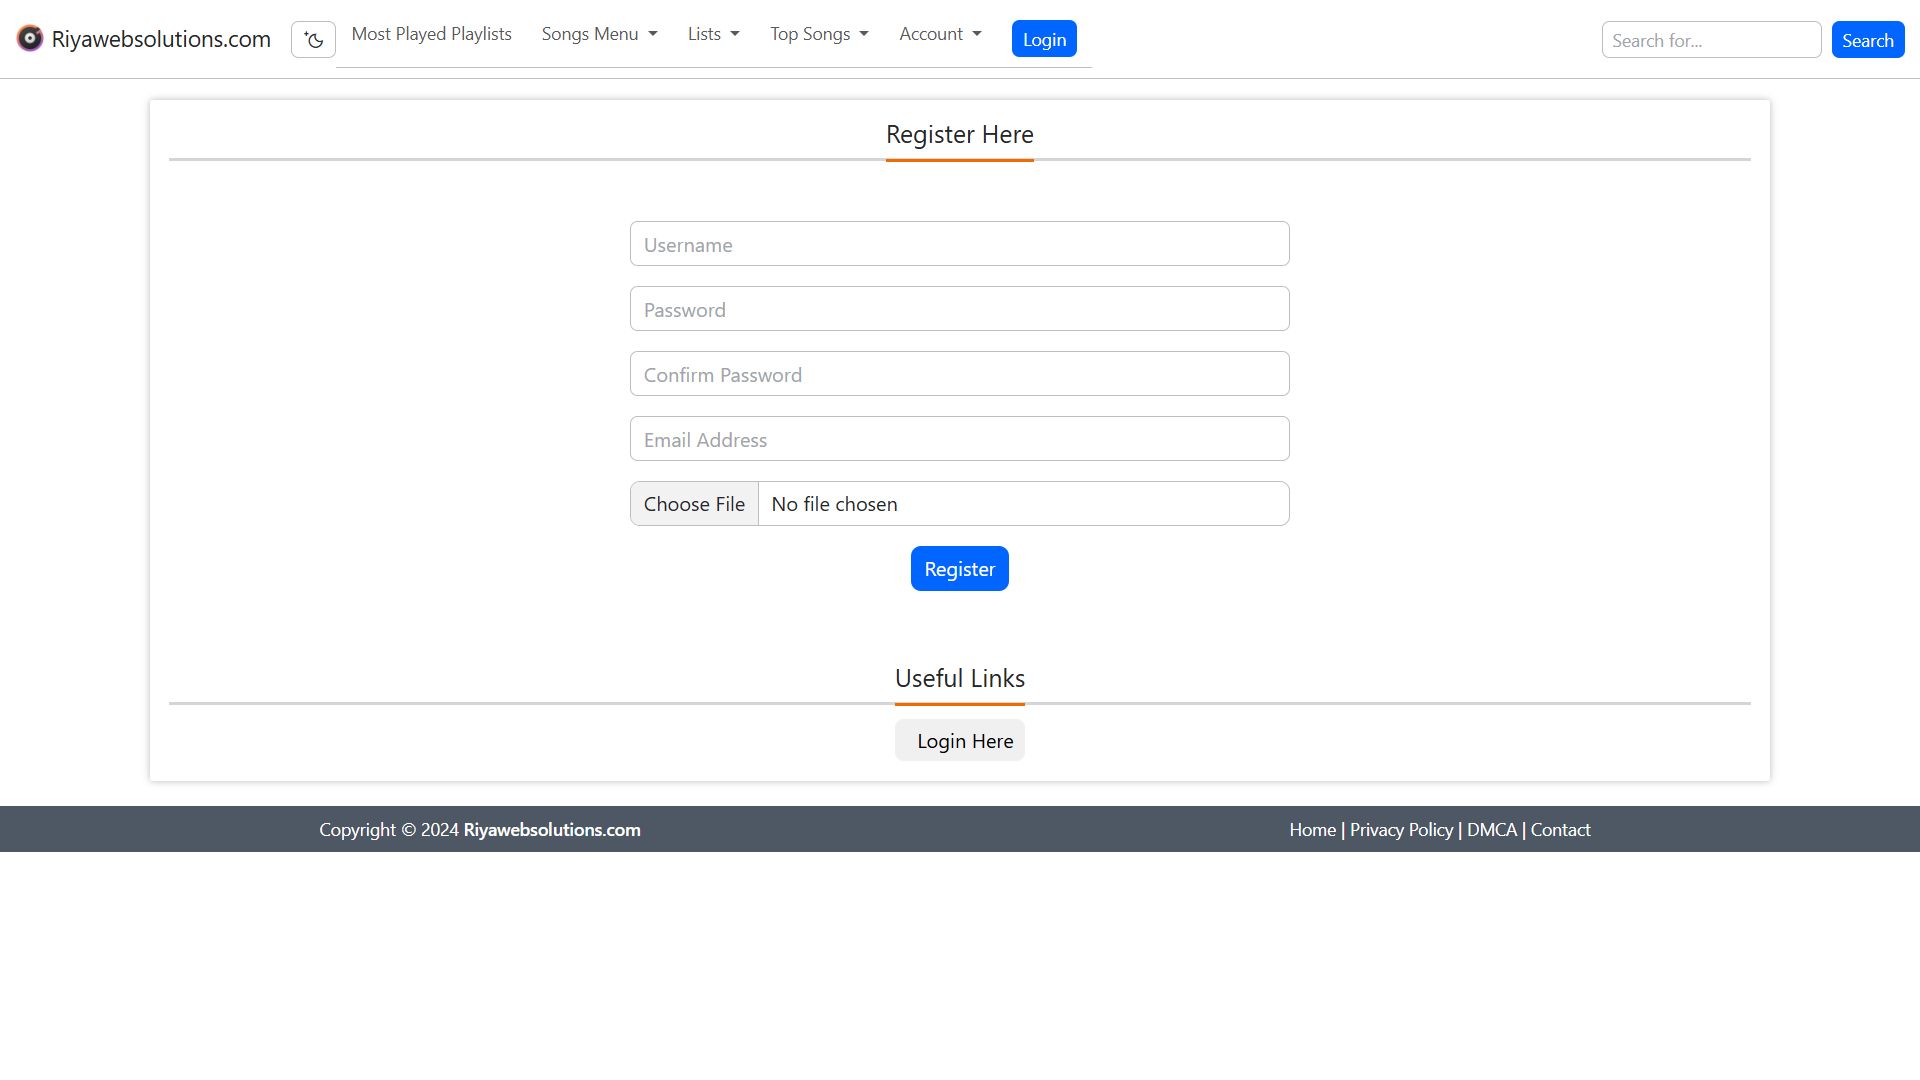Submit the form with Register button

coord(959,569)
